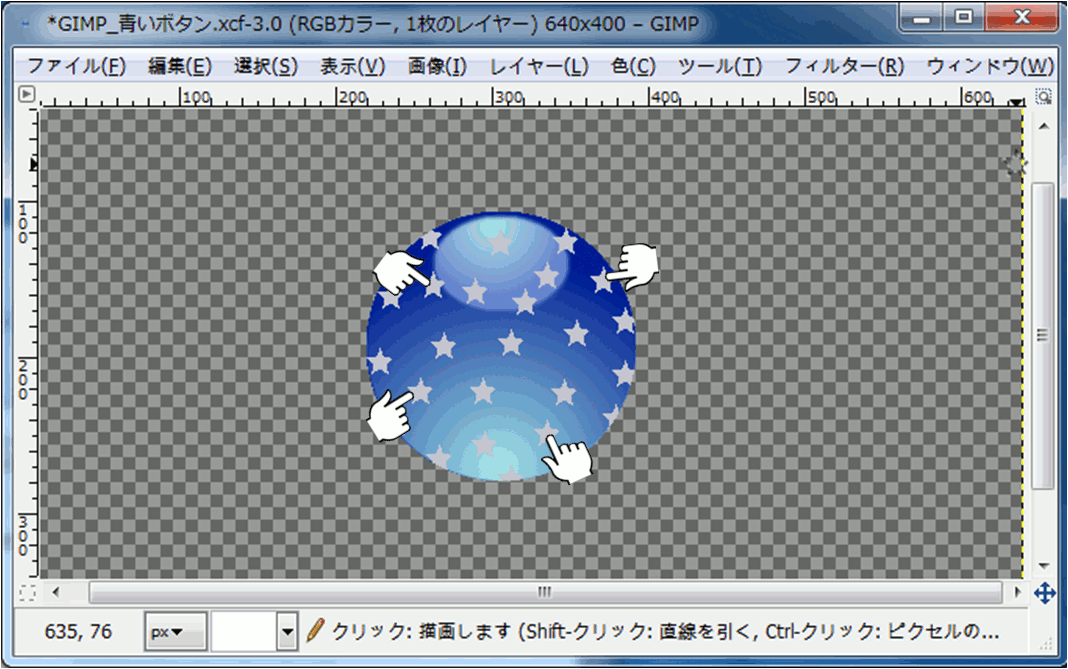
Task: Click the navigation cross-arrows icon
Action: 1044,593
